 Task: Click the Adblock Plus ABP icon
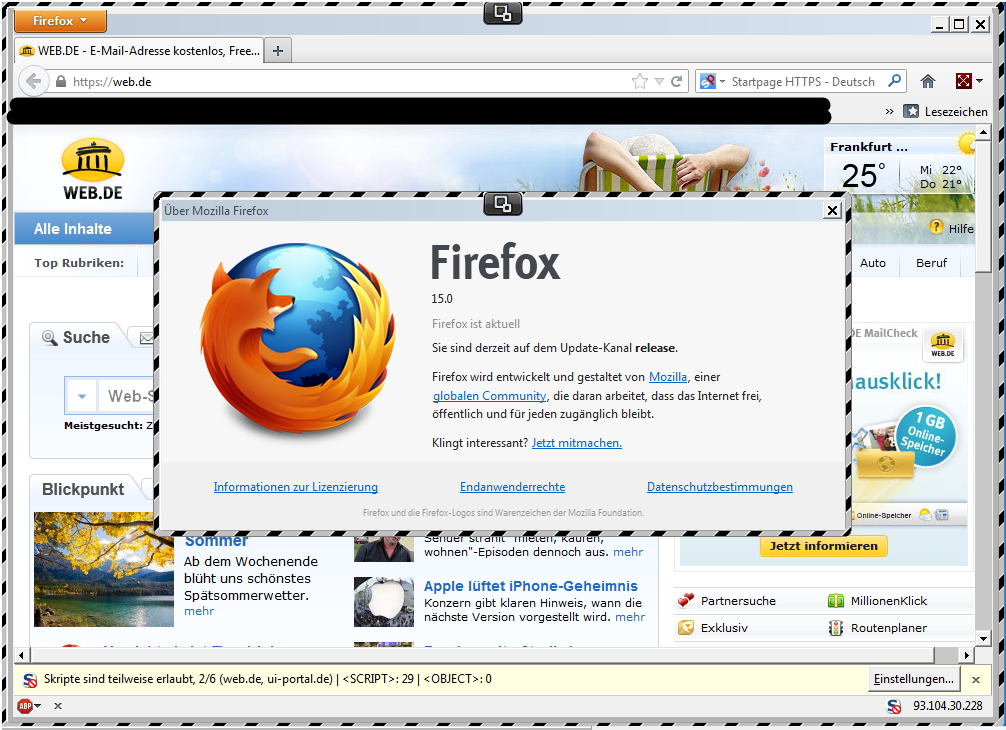[x=25, y=706]
